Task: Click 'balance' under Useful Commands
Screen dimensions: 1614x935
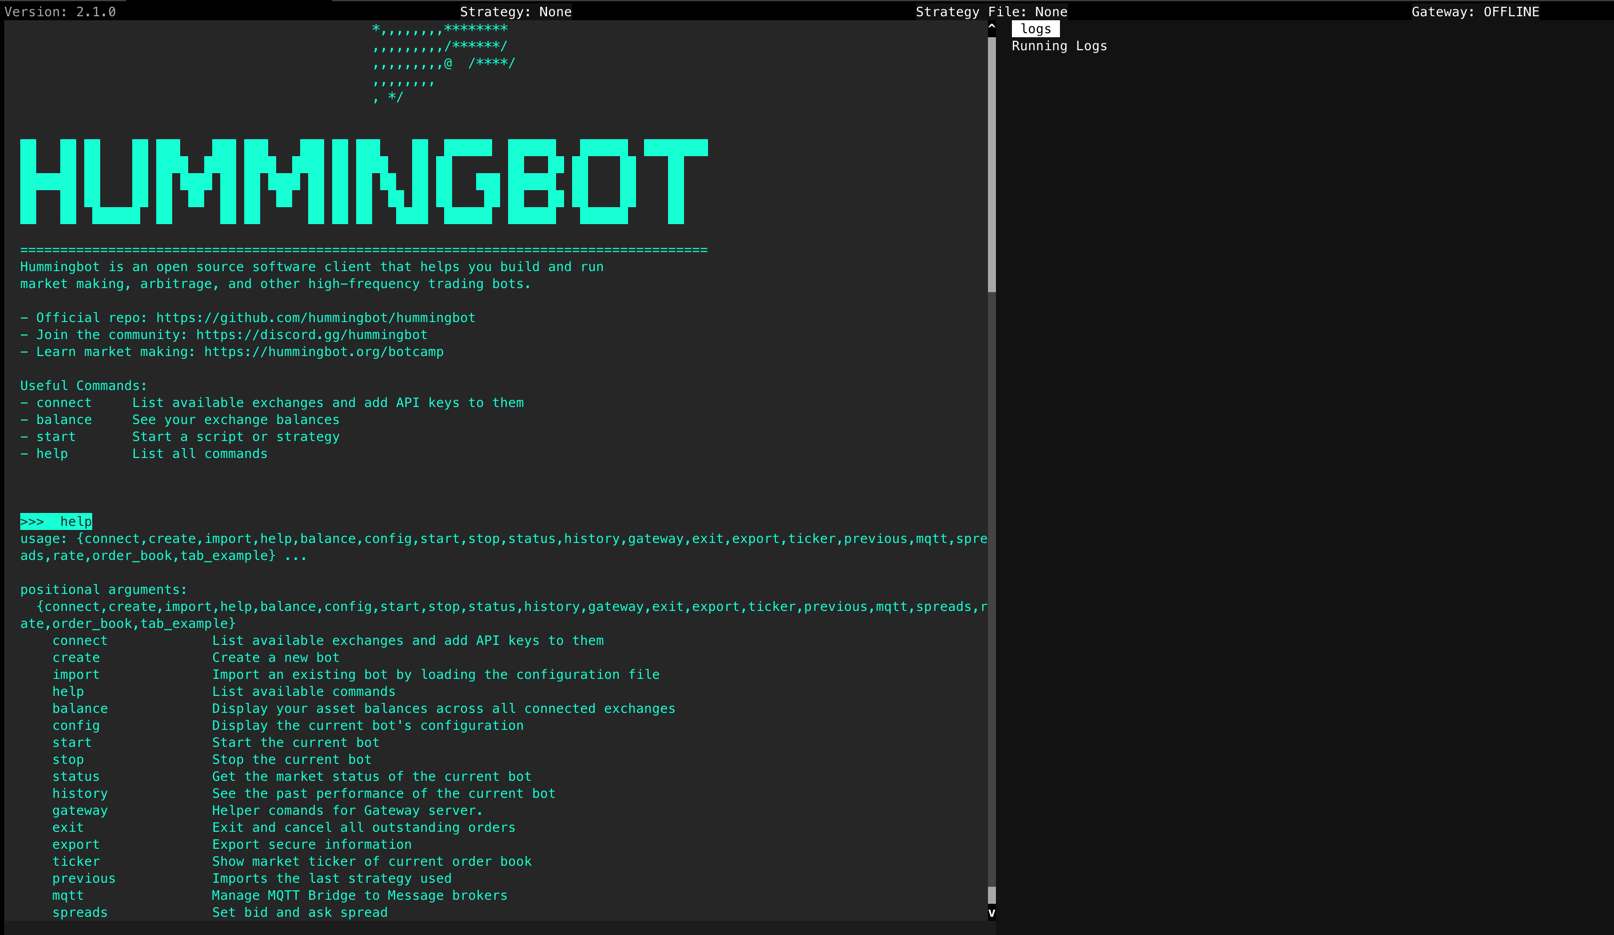Action: click(64, 420)
